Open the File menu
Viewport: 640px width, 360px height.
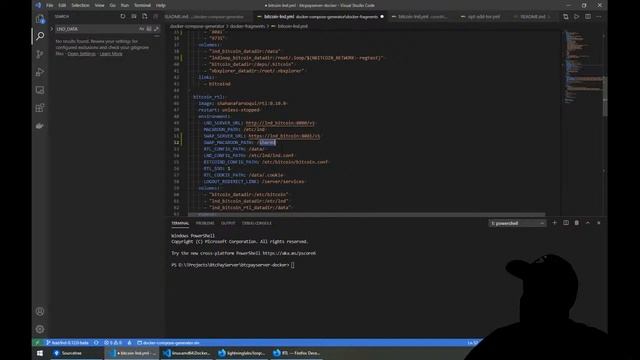50,5
